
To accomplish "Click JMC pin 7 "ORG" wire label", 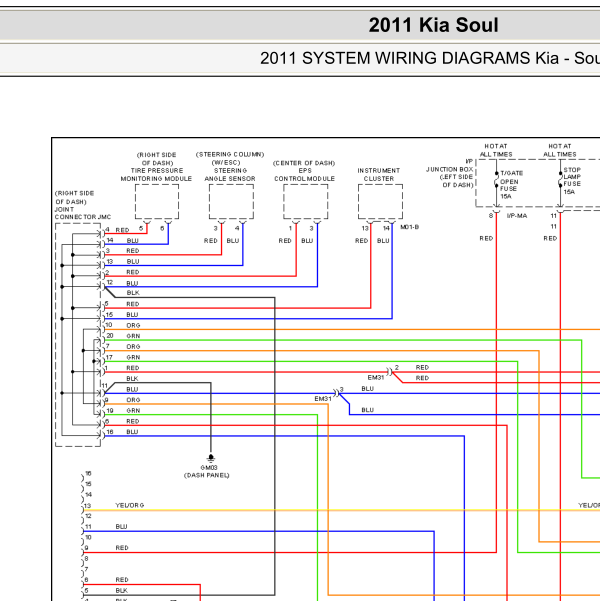I will [x=133, y=346].
